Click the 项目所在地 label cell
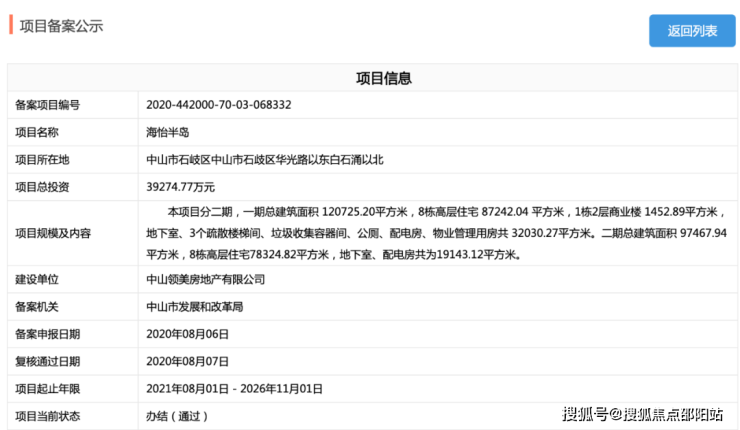This screenshot has height=430, width=740. 73,160
